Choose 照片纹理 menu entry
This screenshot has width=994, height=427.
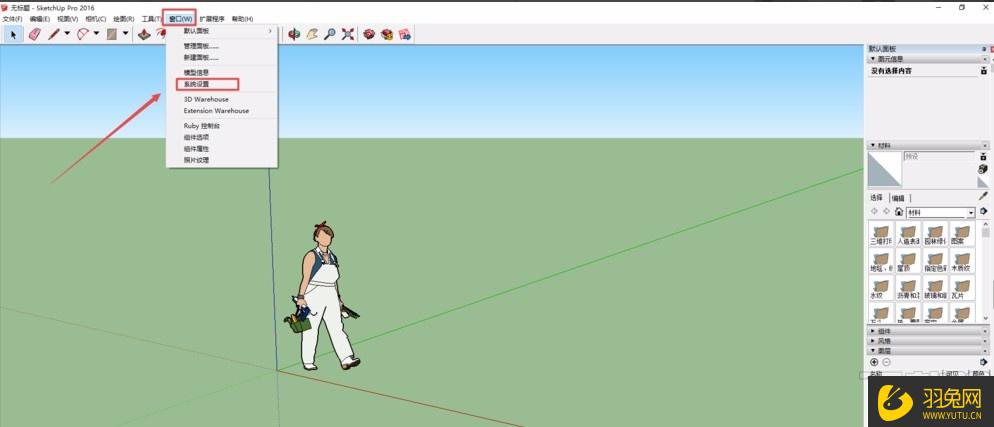[x=221, y=160]
